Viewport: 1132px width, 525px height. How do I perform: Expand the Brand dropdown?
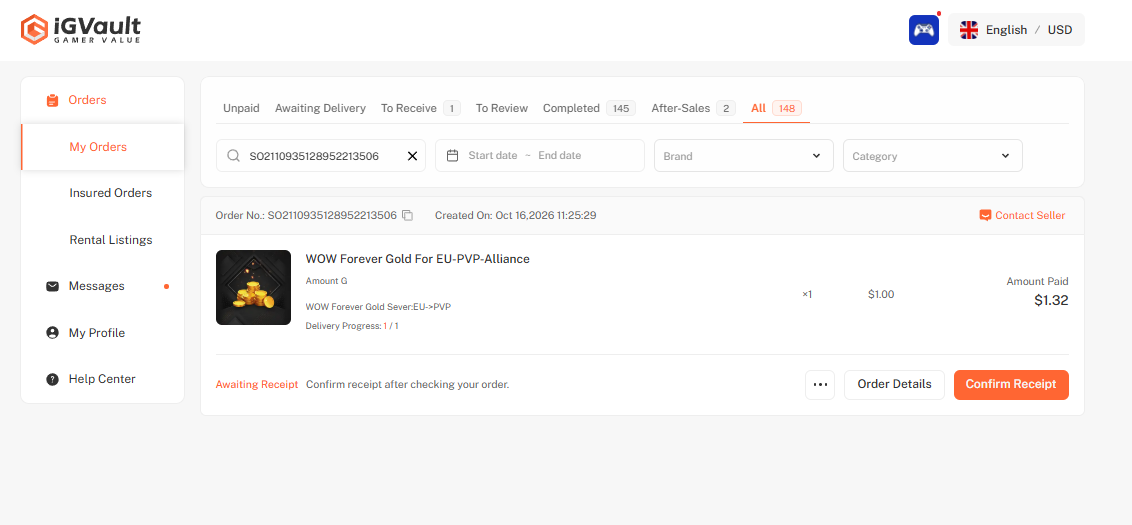click(744, 155)
